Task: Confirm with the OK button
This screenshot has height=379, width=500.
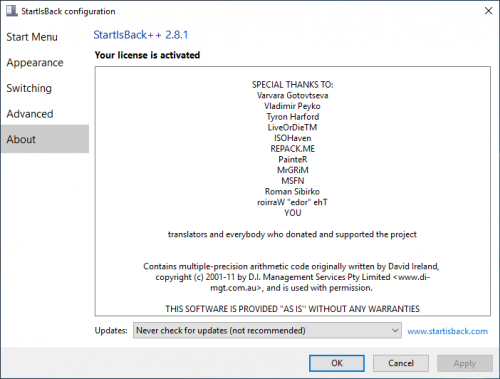Action: (337, 363)
